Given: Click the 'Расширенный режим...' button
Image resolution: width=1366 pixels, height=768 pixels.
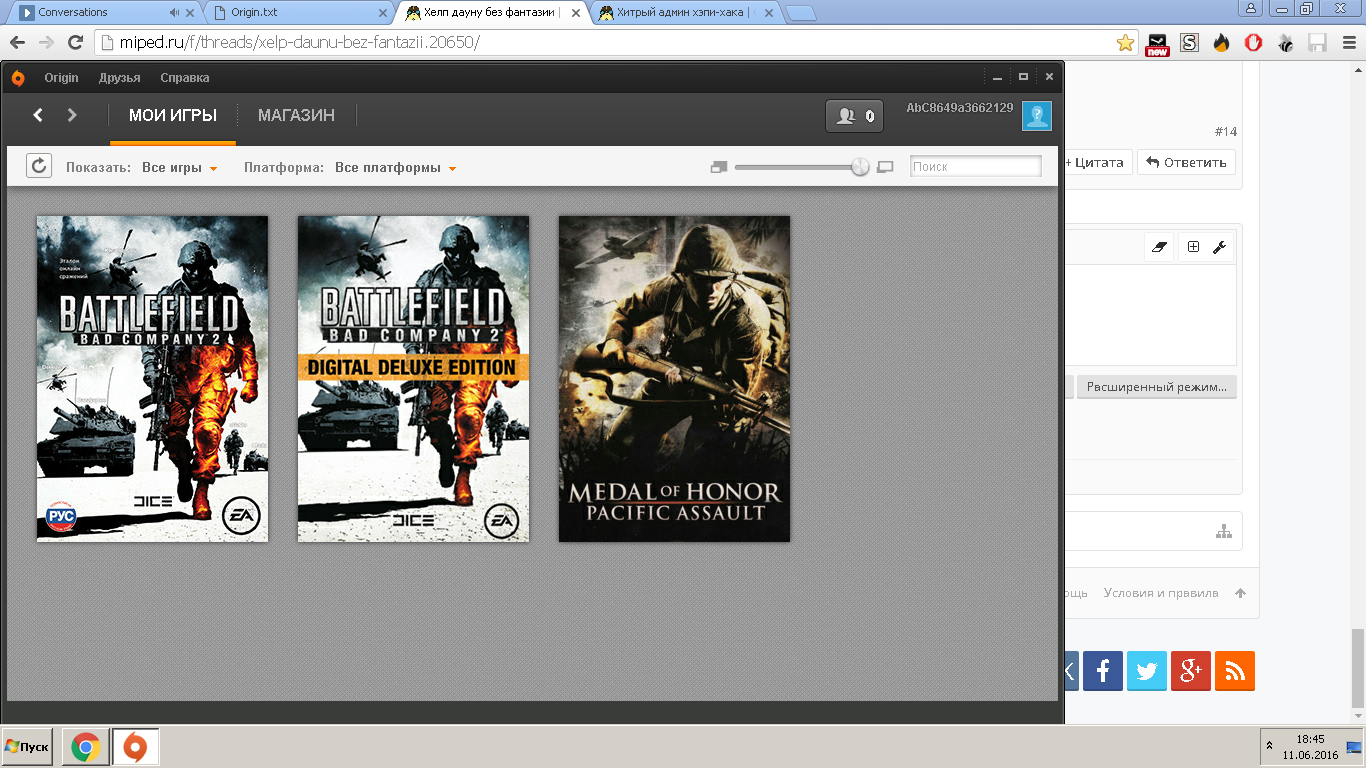Looking at the screenshot, I should coord(1157,387).
